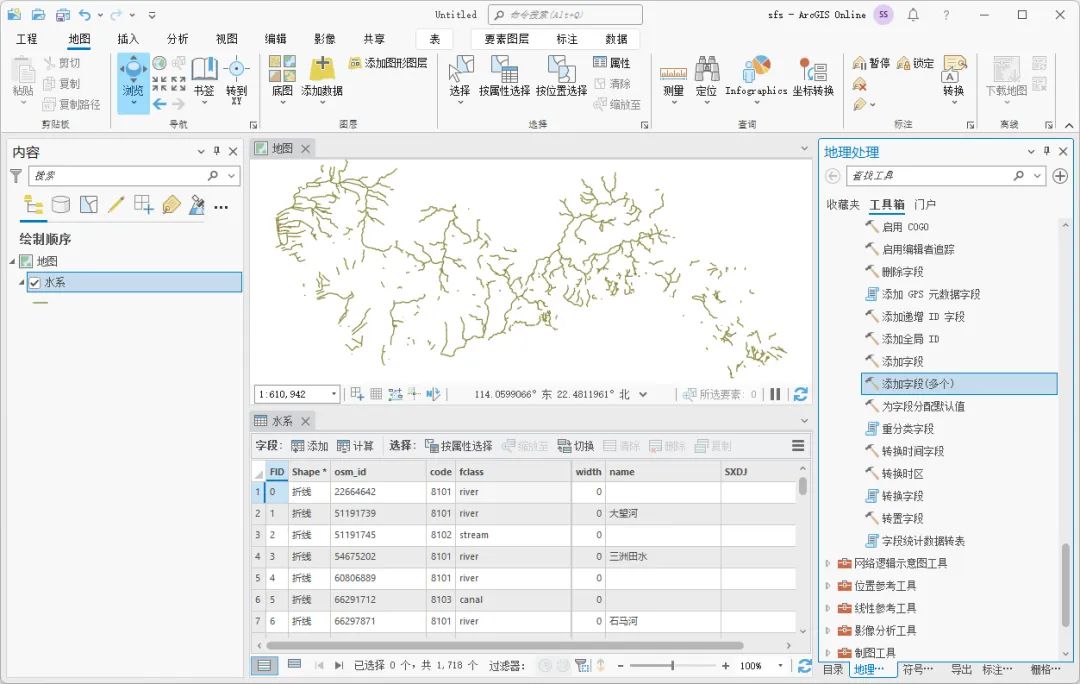Toggle visibility of the 水系 layer
This screenshot has height=684, width=1080.
pos(34,282)
